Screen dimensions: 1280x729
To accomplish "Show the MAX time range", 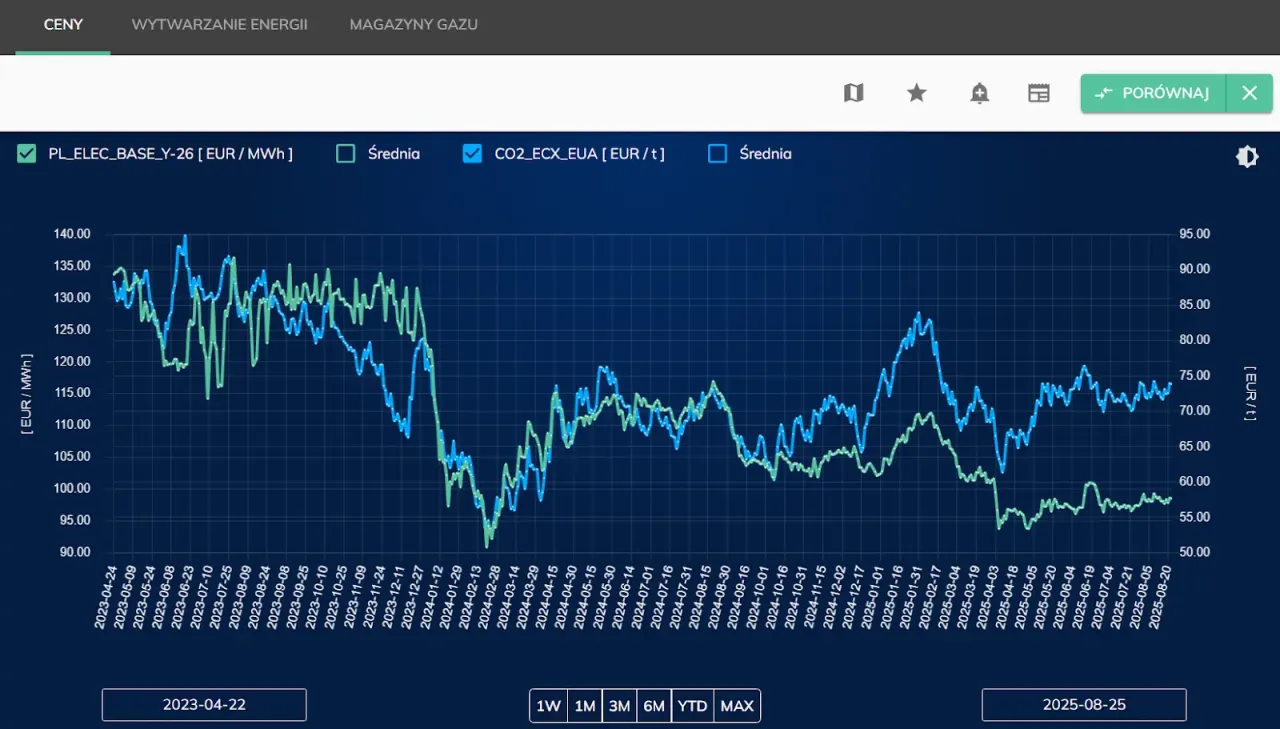I will click(x=737, y=706).
